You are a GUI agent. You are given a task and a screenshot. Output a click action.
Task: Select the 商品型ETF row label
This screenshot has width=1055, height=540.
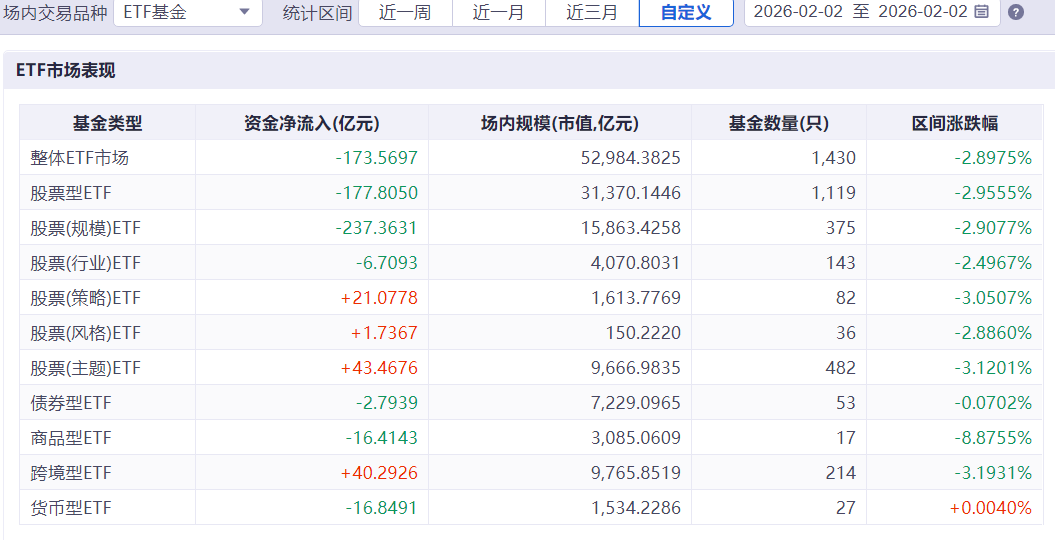click(x=71, y=438)
